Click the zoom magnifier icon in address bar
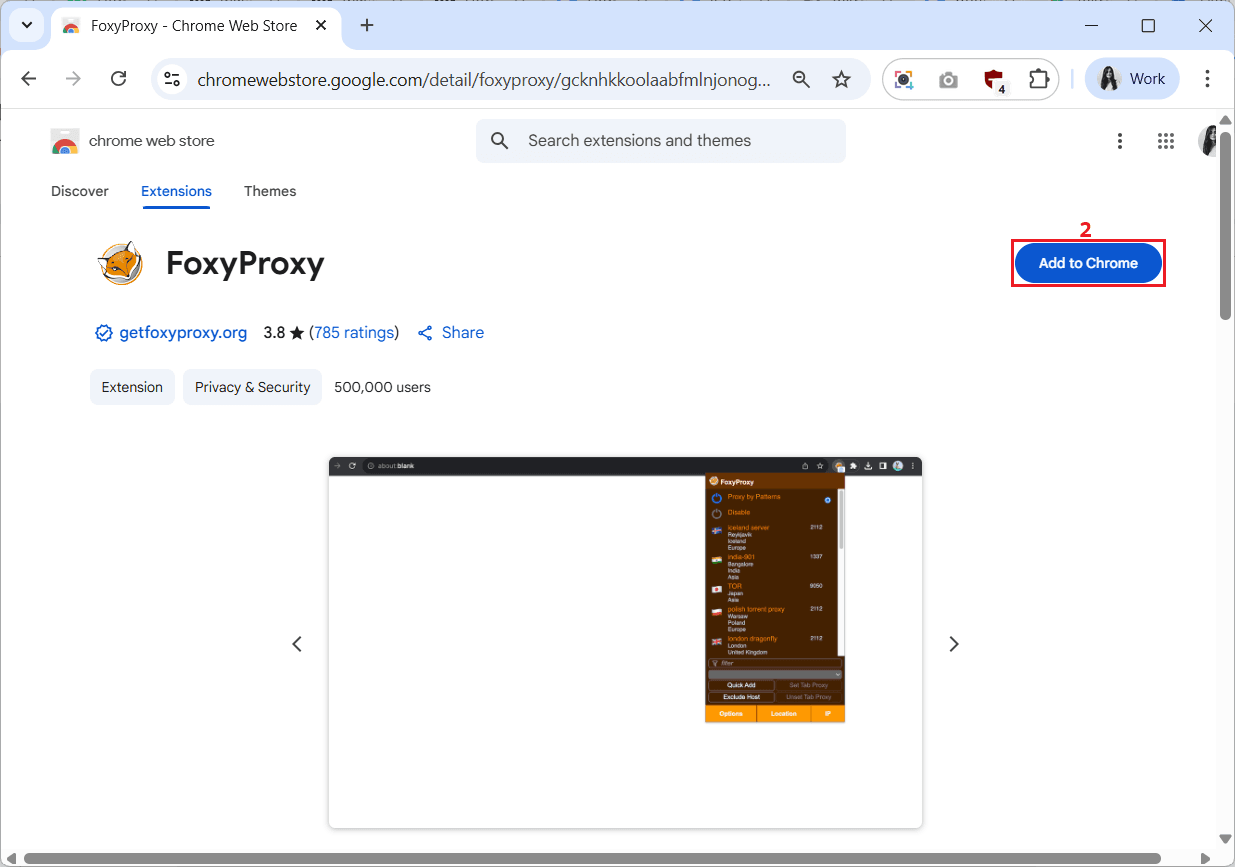The image size is (1235, 867). (801, 79)
